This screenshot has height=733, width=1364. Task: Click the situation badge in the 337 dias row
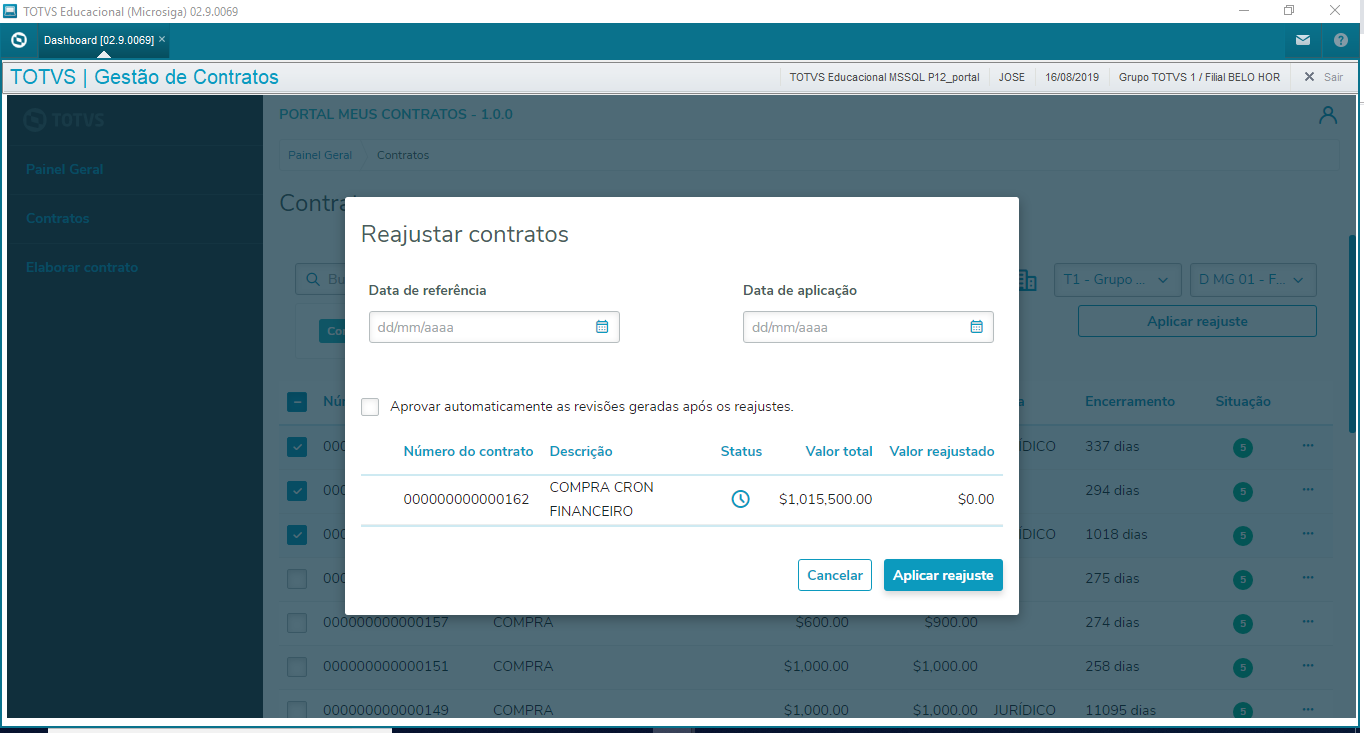click(x=1243, y=448)
